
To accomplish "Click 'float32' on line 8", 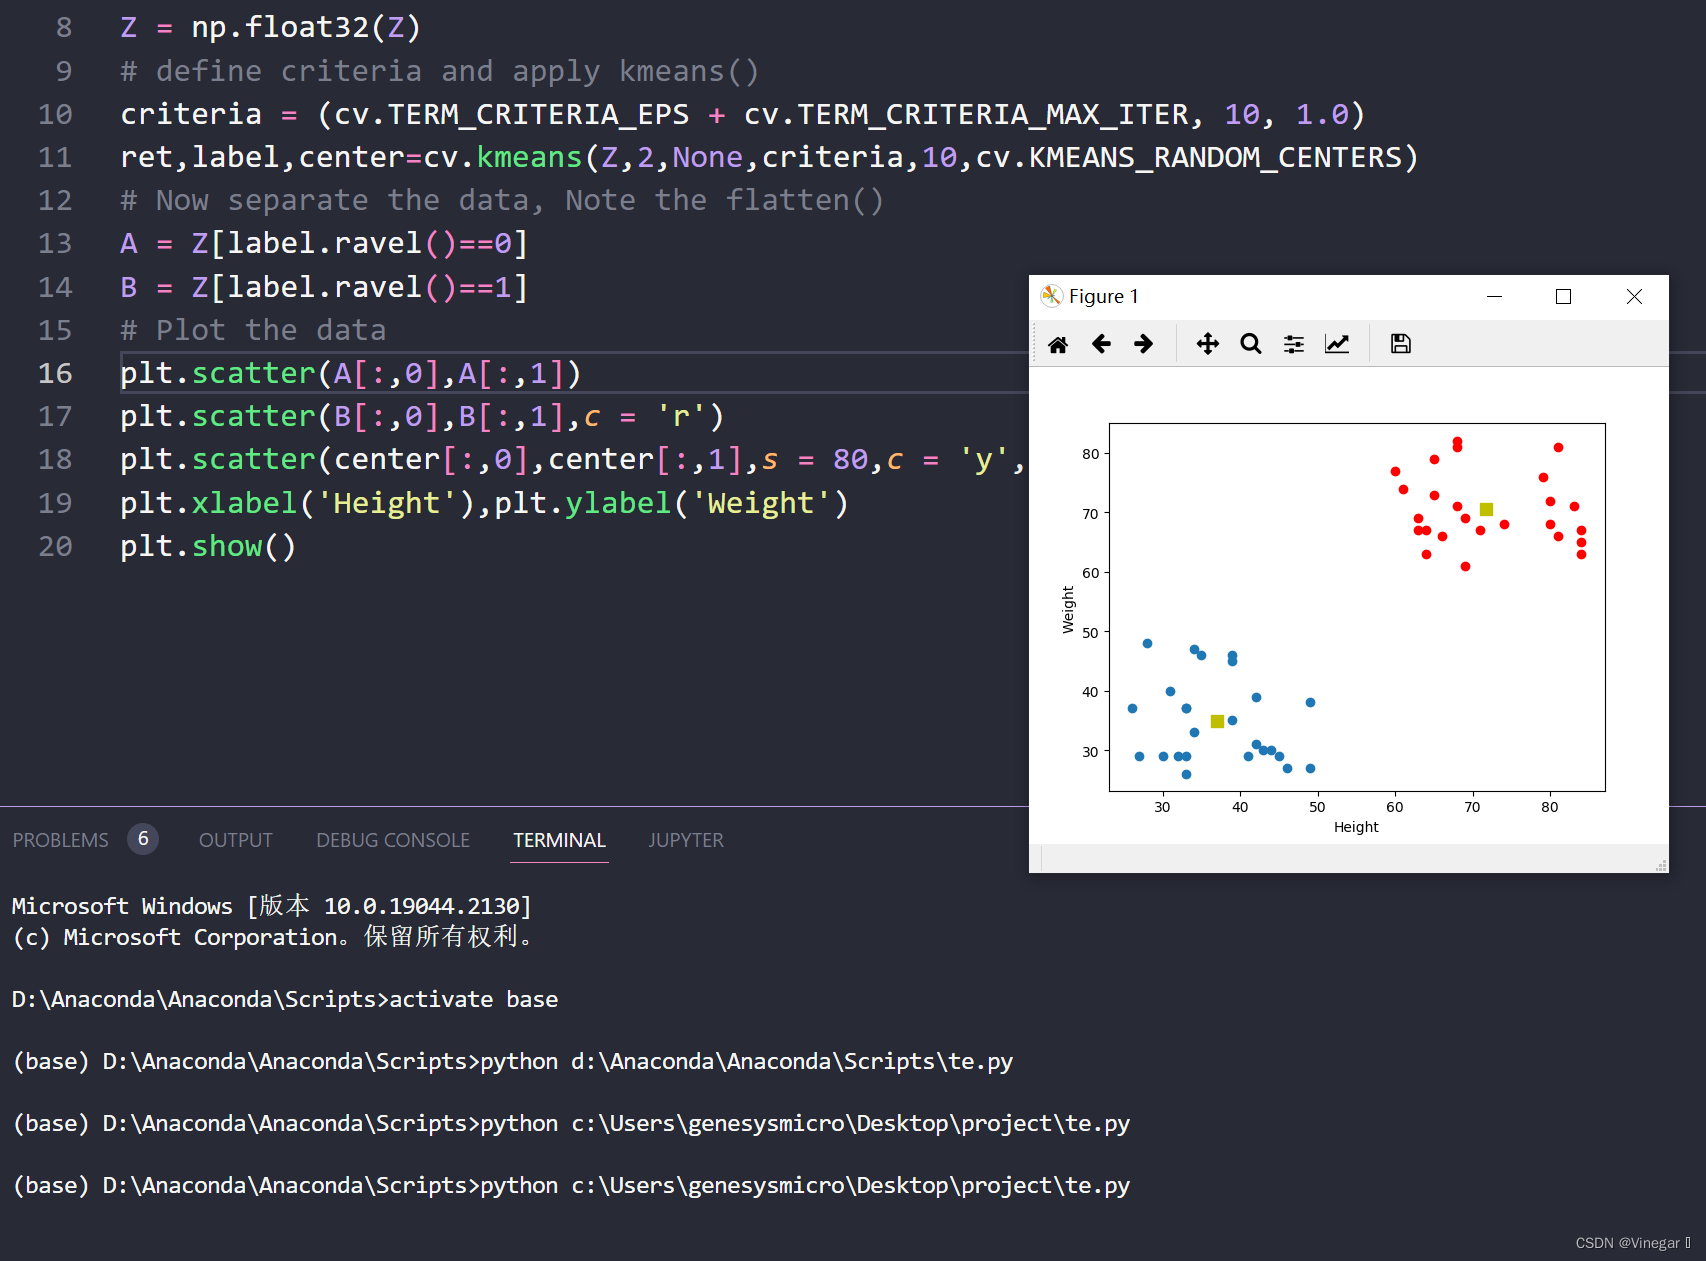I will click(307, 27).
